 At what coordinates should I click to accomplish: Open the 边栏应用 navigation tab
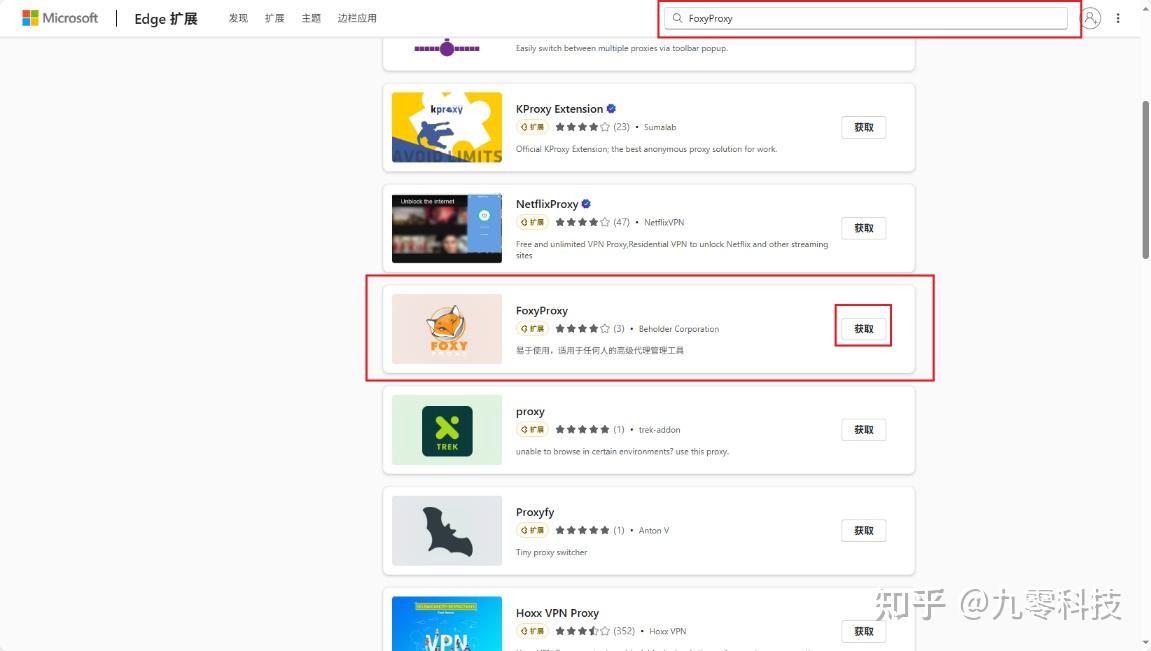357,18
